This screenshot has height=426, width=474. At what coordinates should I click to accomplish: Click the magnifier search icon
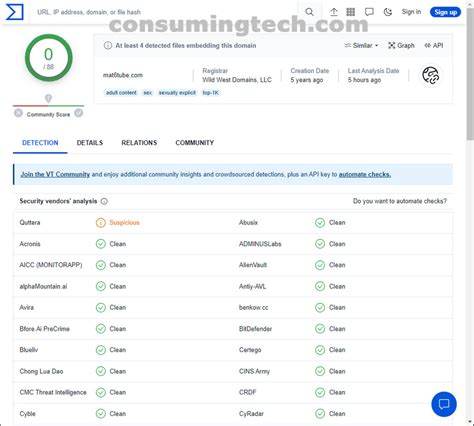click(309, 12)
